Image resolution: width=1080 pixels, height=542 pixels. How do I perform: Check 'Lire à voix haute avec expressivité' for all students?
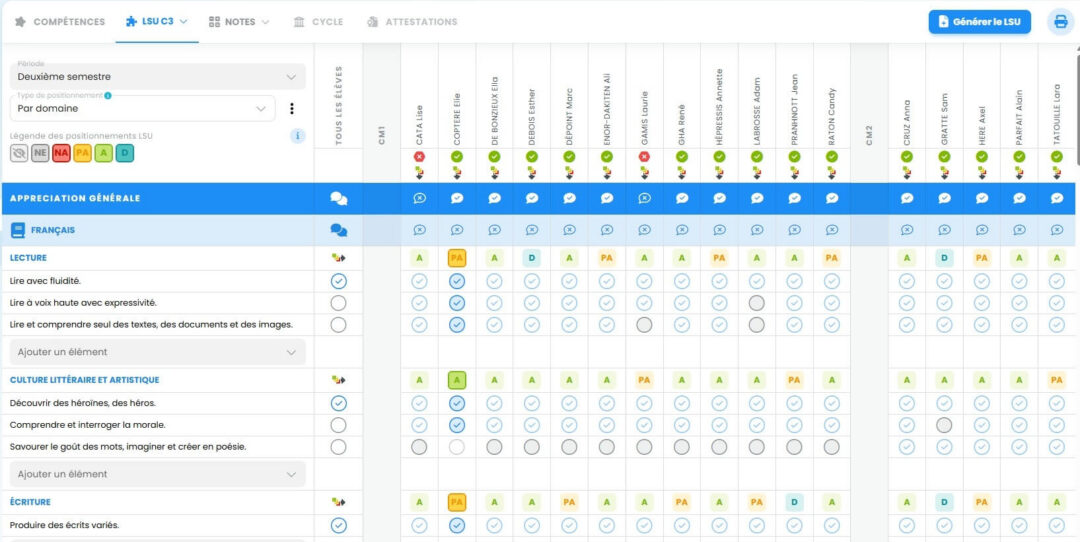[338, 303]
